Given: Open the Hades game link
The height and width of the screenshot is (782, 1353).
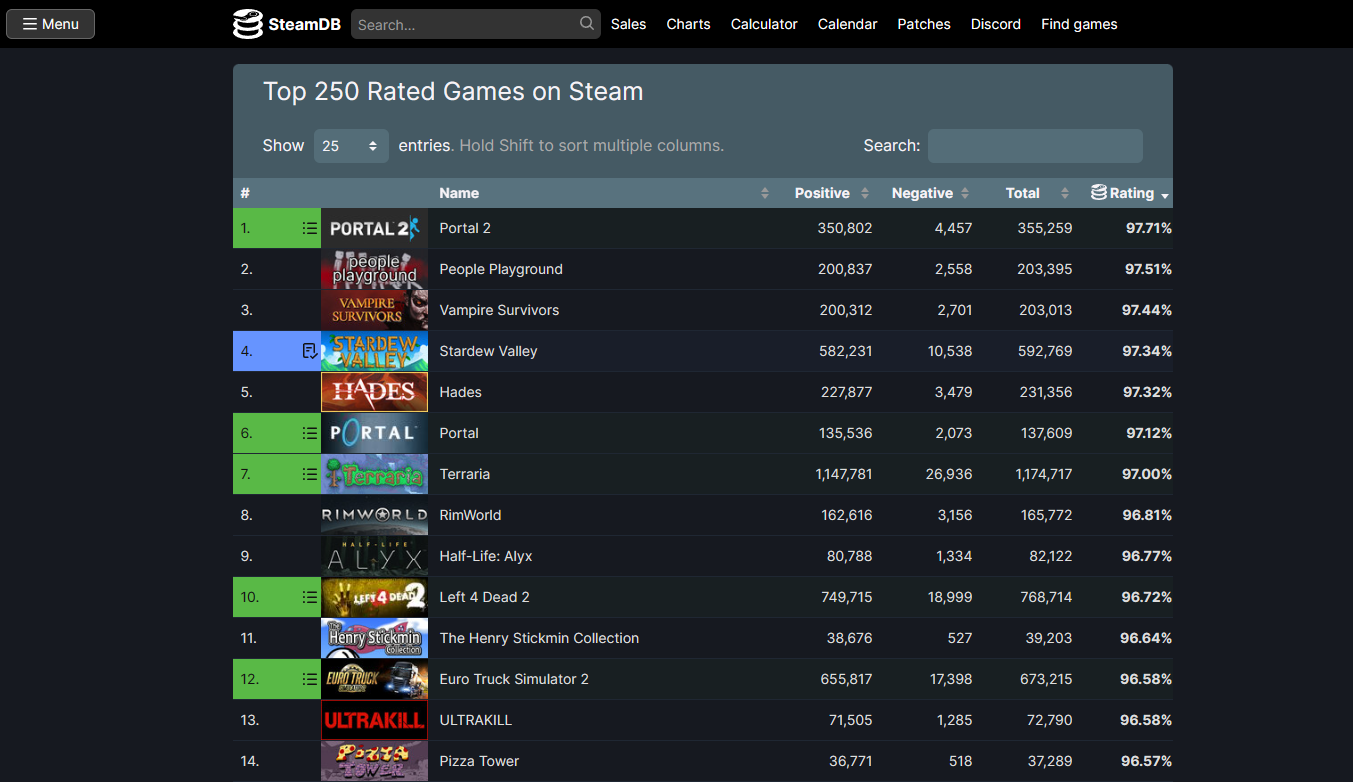Looking at the screenshot, I should tap(461, 392).
